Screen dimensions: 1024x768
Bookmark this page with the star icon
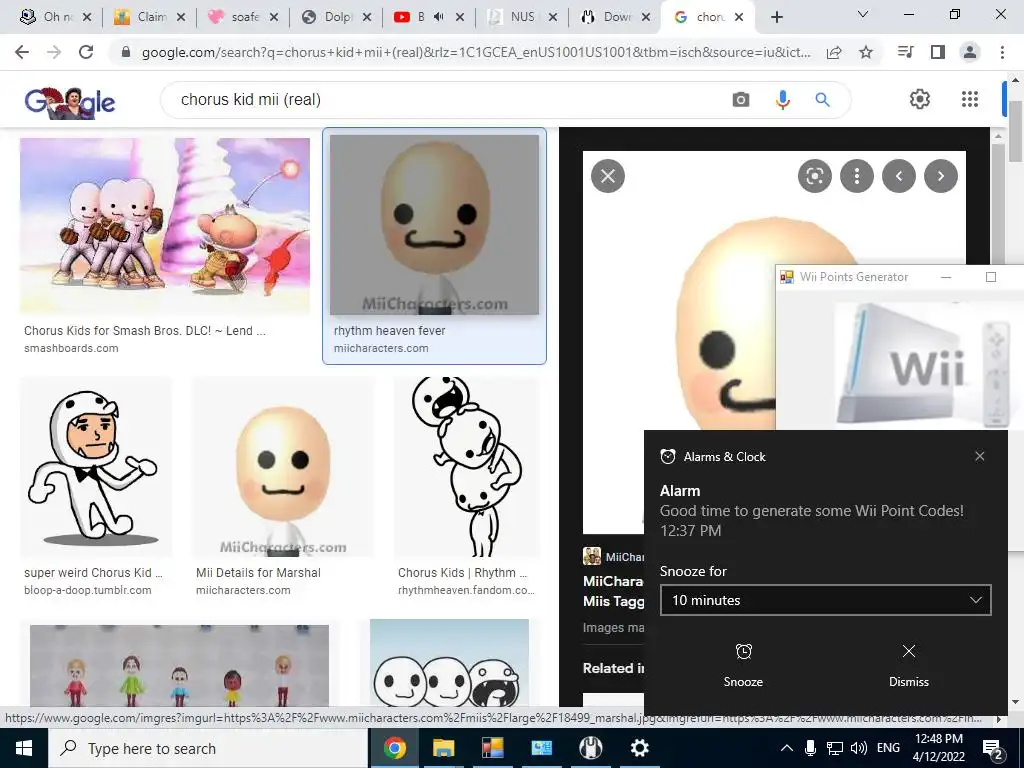[866, 52]
